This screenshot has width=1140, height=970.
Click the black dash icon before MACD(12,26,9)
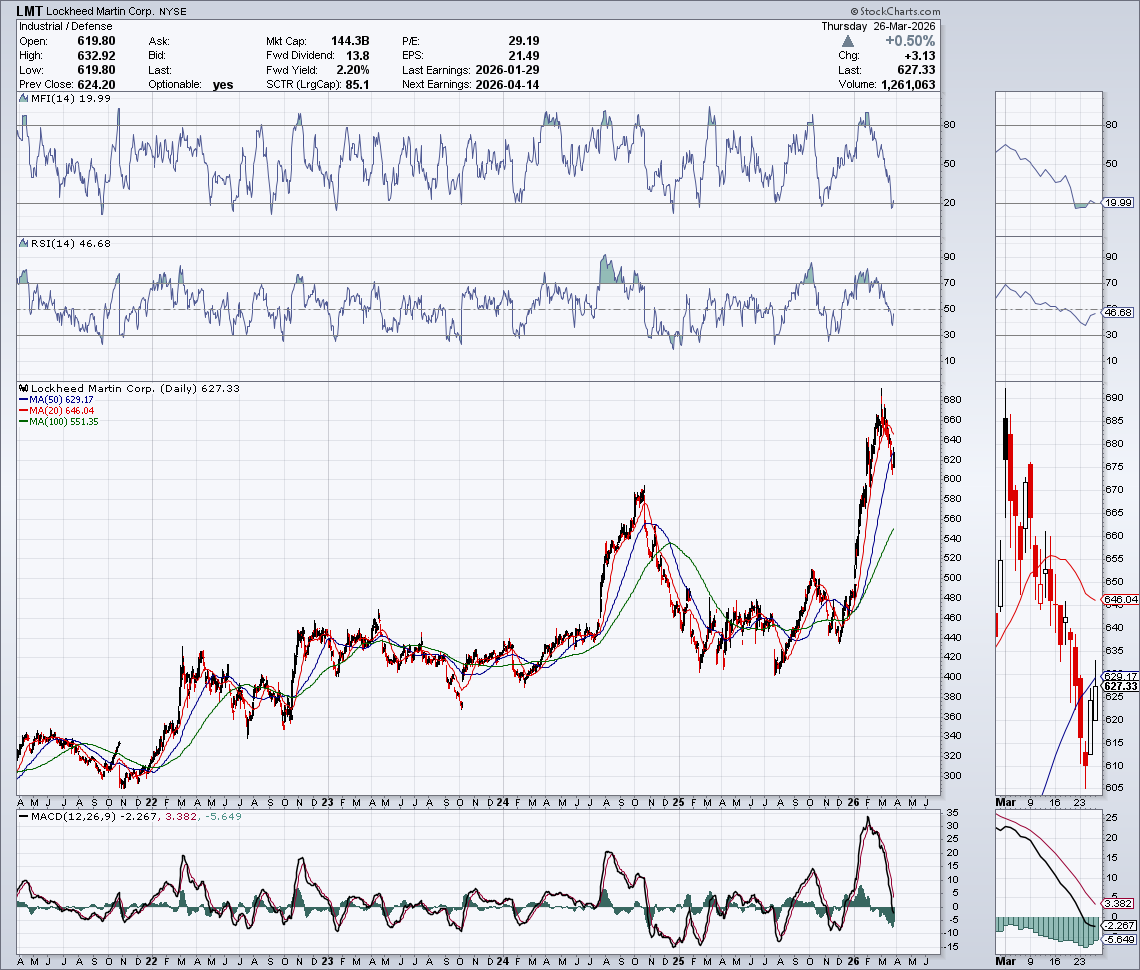(x=24, y=817)
